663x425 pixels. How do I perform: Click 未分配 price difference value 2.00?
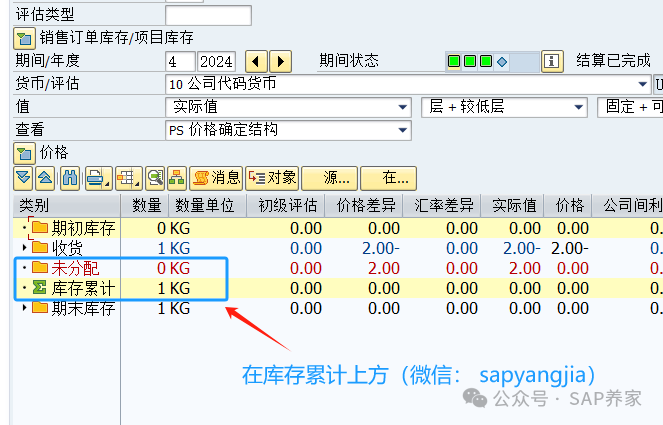click(384, 268)
